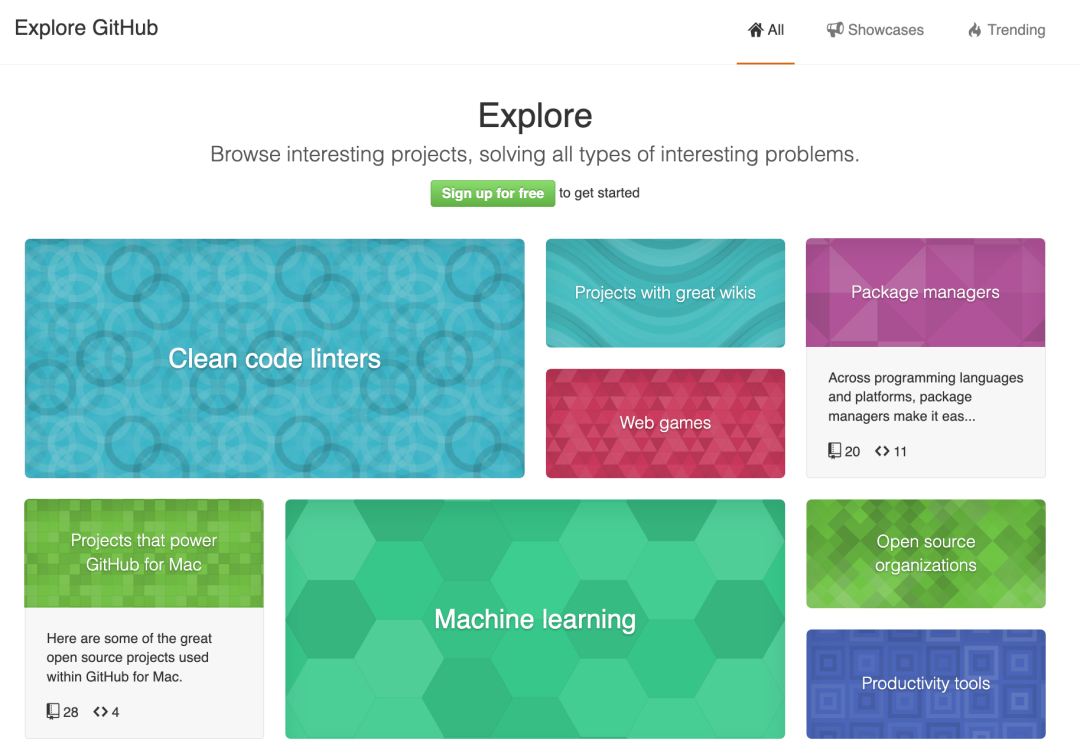Open the Clean code linters showcase
Image resolution: width=1080 pixels, height=753 pixels.
click(275, 358)
